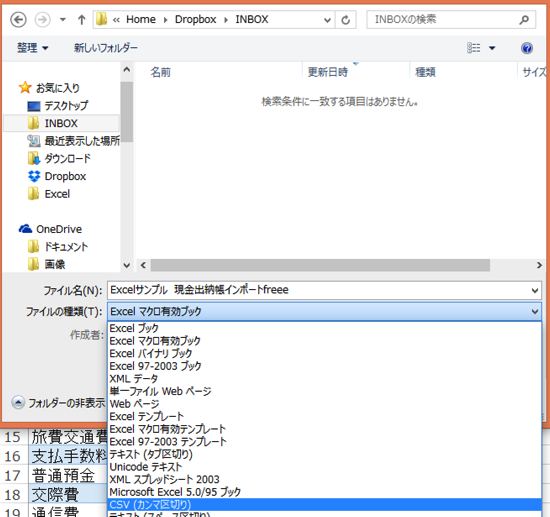Click the Back navigation arrow

coord(18,19)
